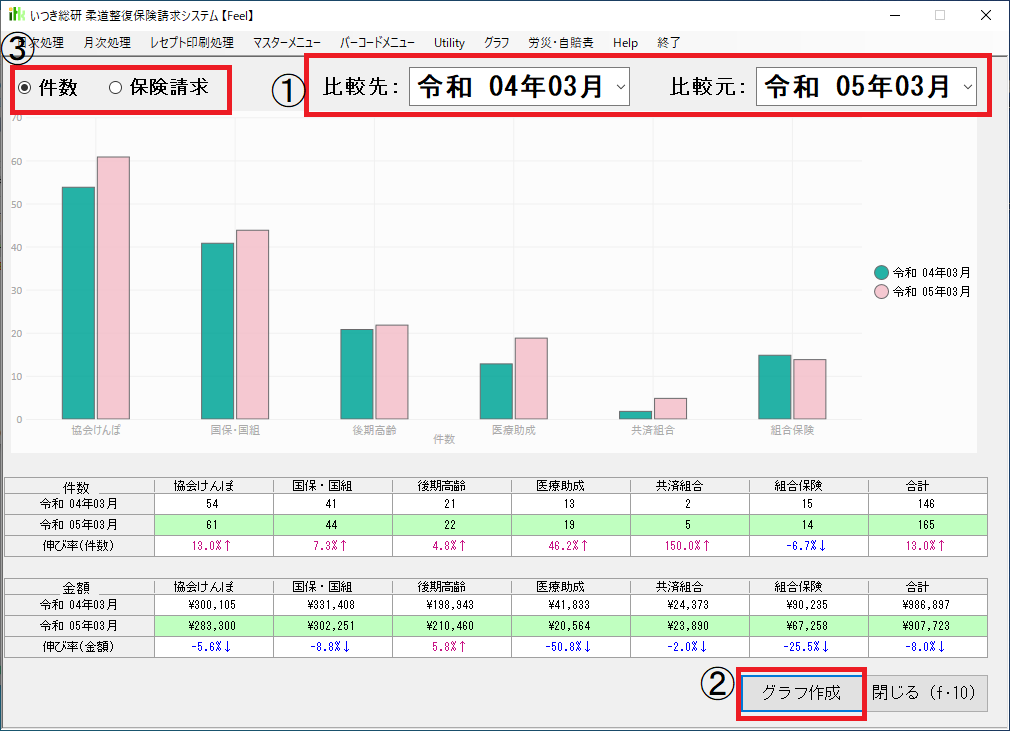Click the グラフ作成 button

801,692
